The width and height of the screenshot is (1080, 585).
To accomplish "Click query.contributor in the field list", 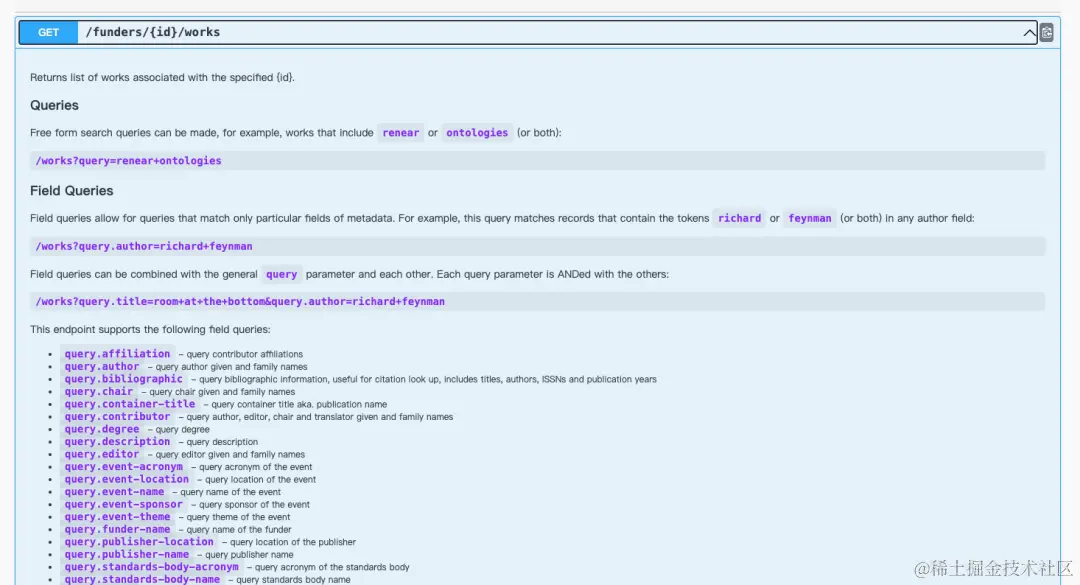I will [117, 416].
